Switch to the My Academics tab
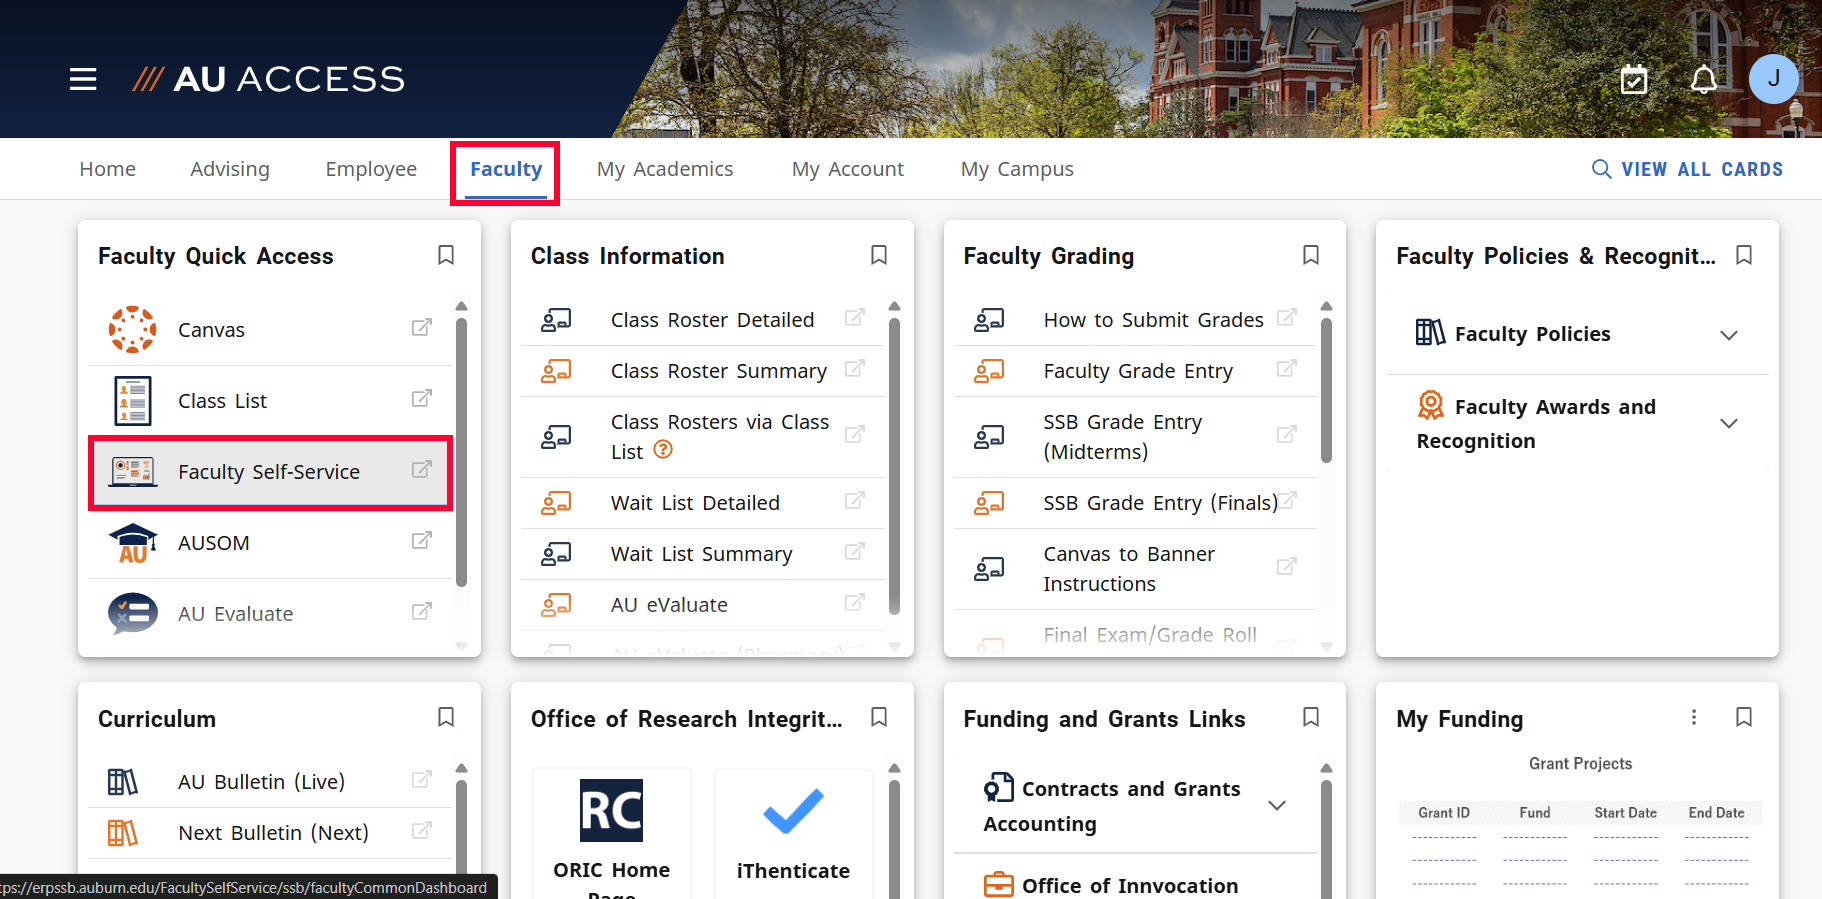 (x=665, y=169)
